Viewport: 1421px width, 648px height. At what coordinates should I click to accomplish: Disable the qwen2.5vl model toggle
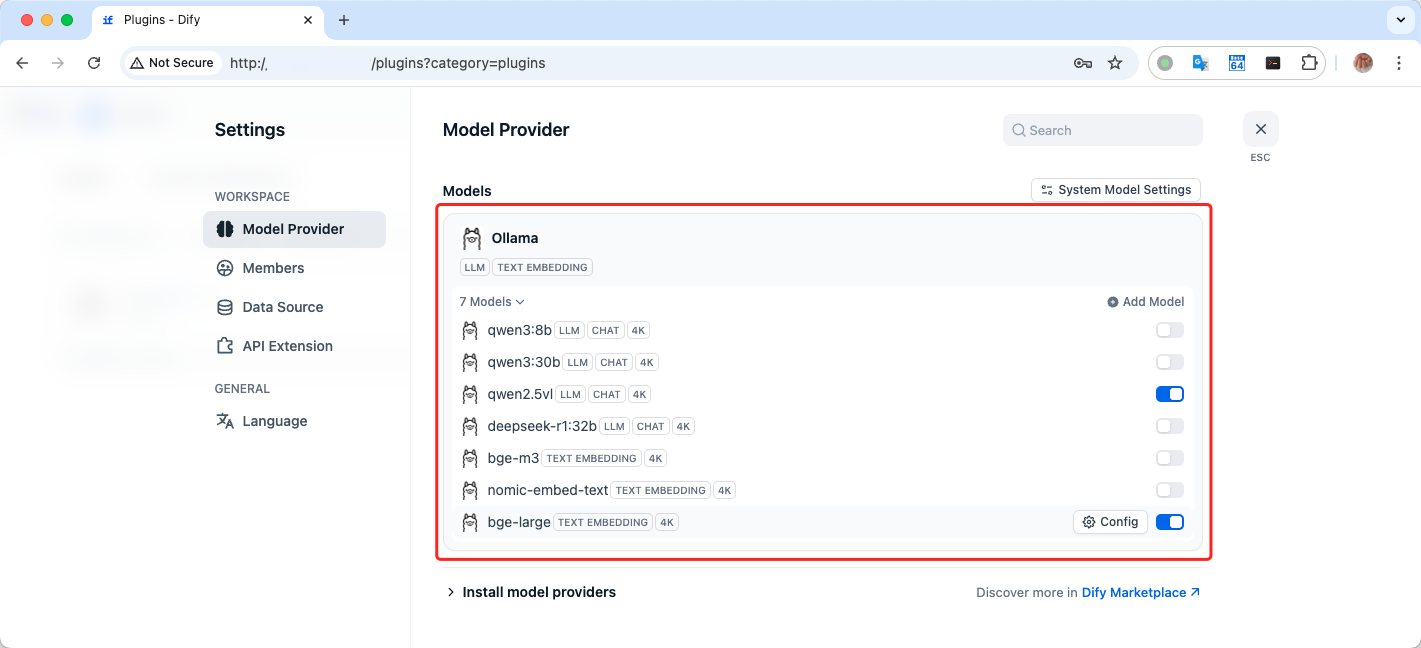1169,394
